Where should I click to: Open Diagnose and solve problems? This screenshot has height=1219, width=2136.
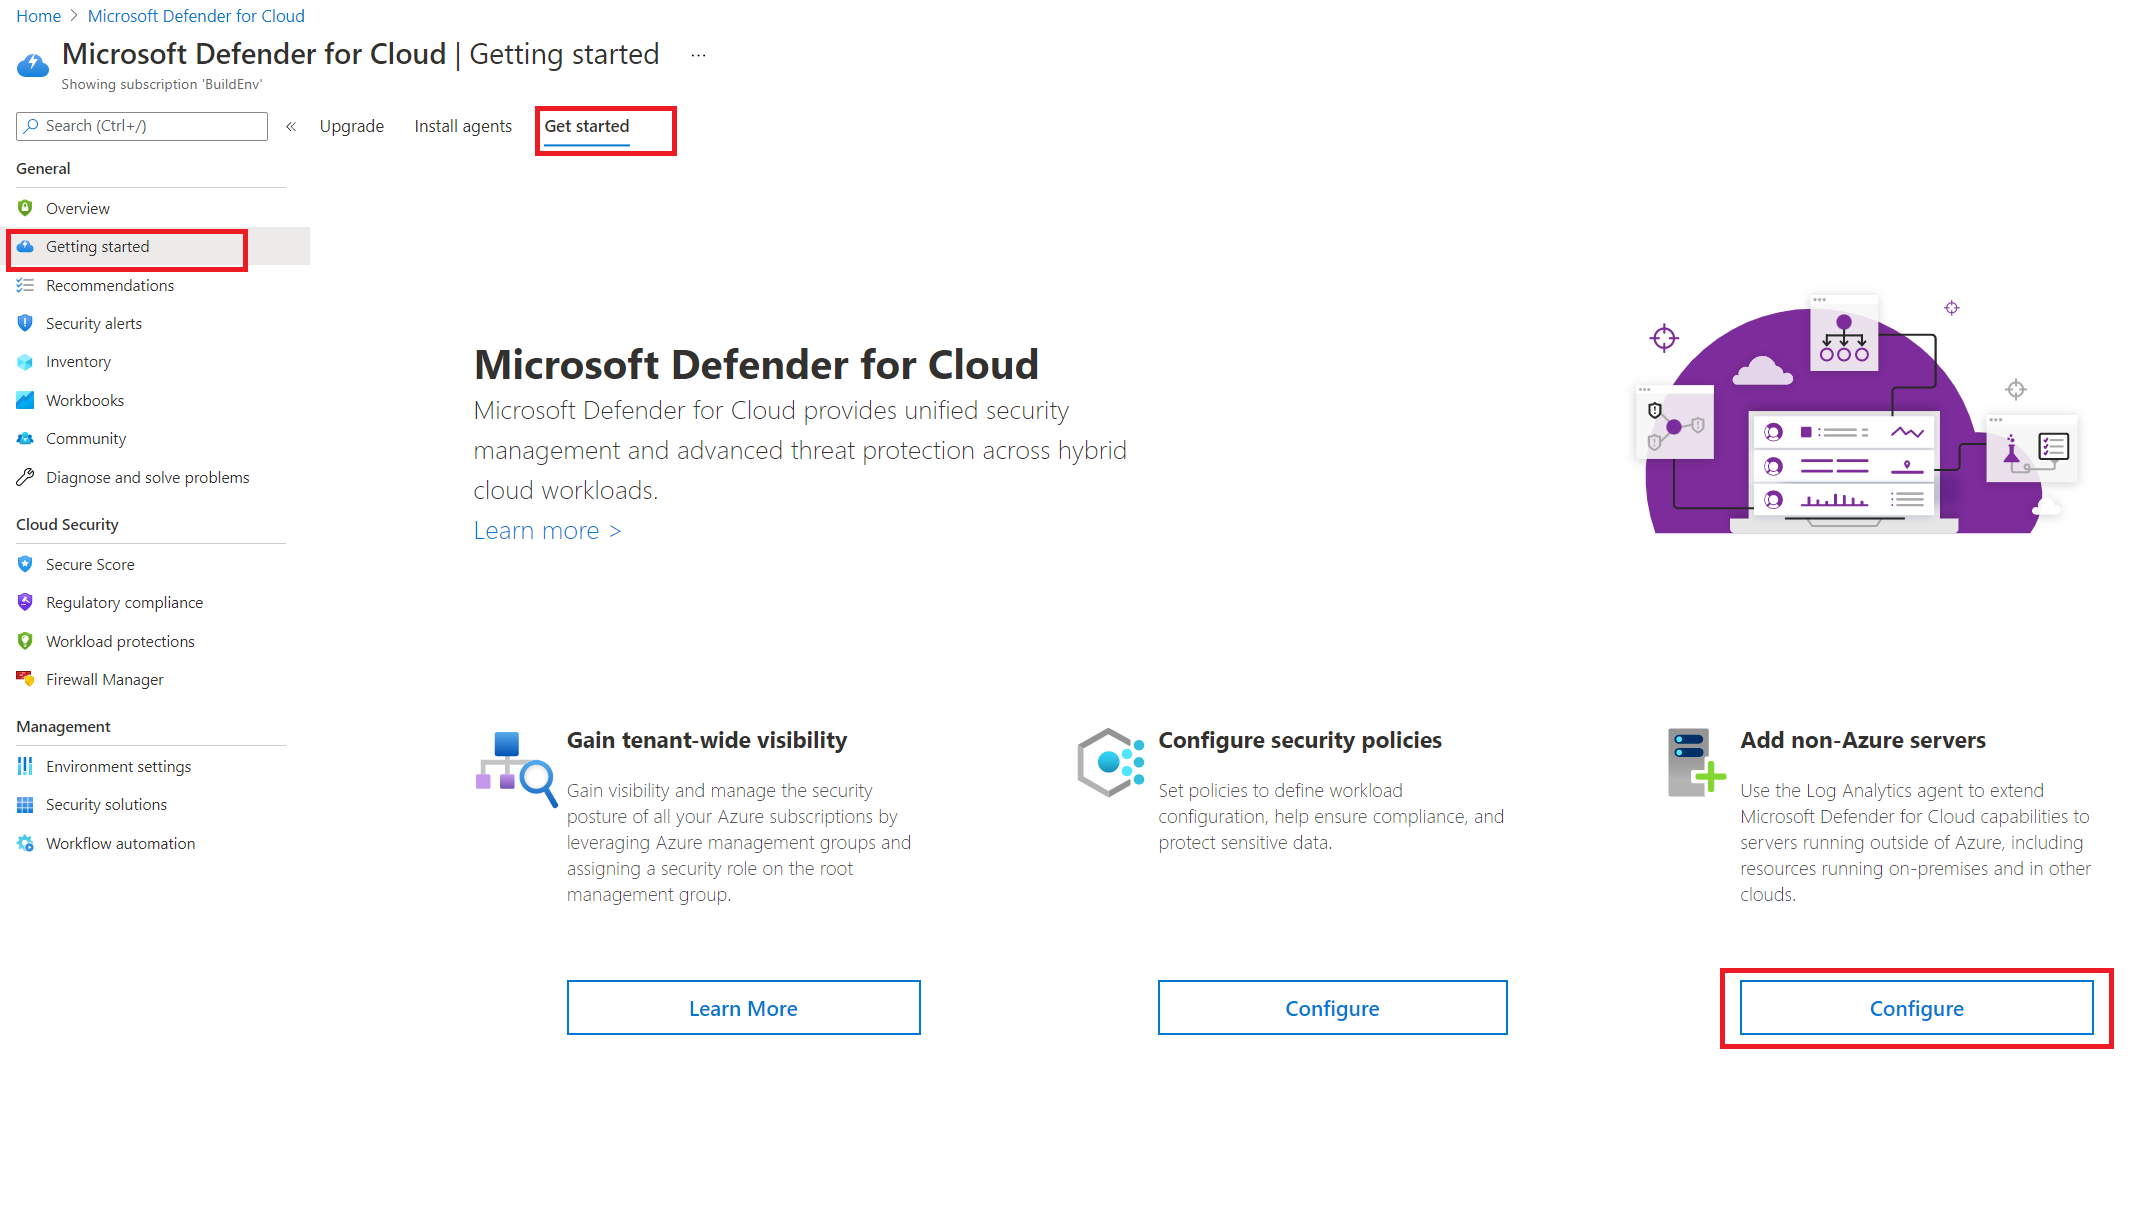pos(148,477)
